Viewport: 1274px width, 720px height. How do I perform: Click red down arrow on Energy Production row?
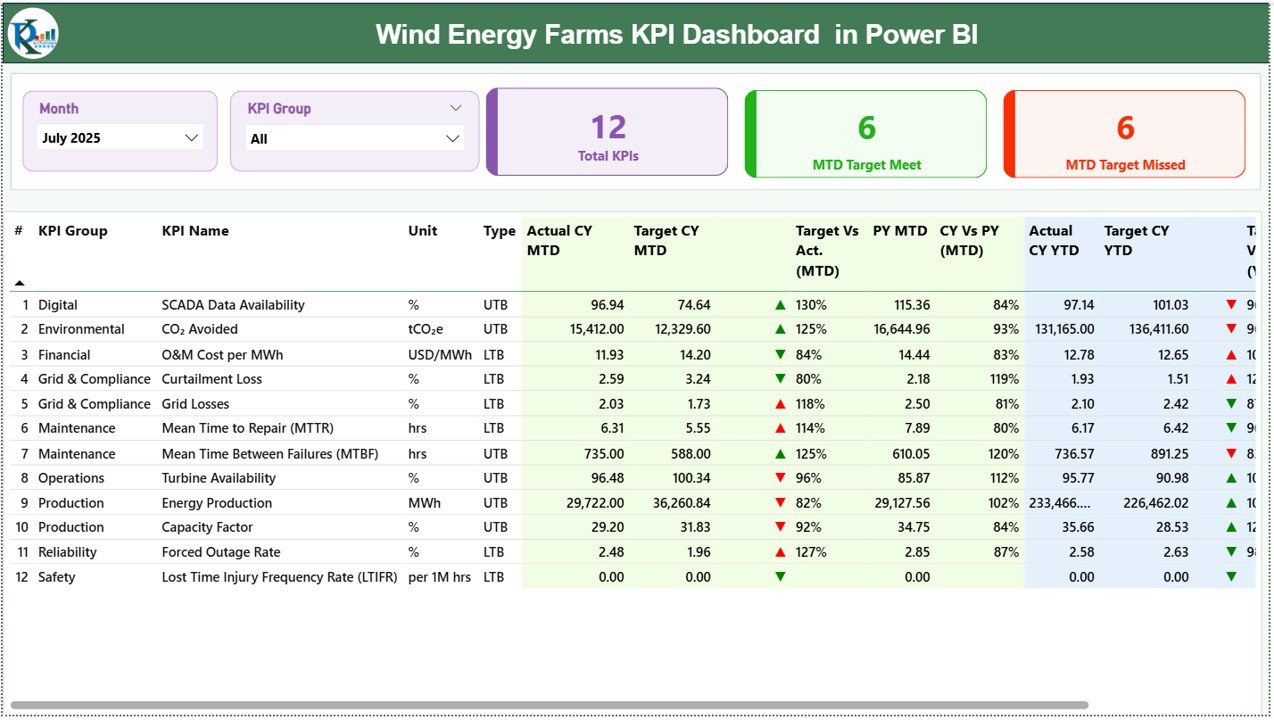point(779,502)
